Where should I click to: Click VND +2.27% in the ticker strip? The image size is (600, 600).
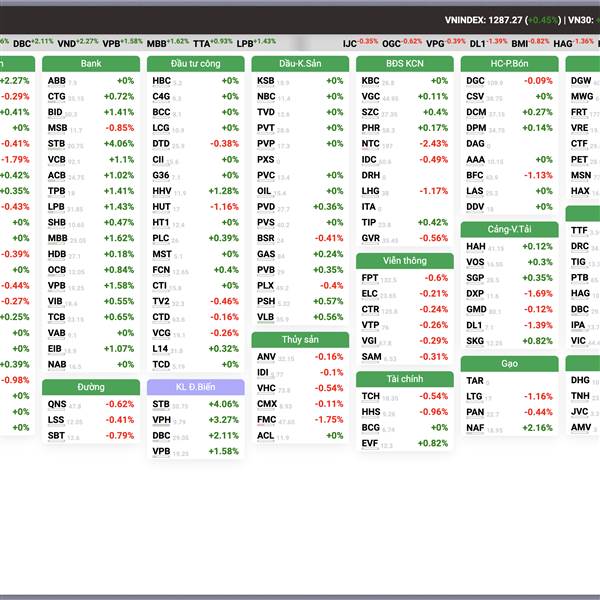coord(78,43)
